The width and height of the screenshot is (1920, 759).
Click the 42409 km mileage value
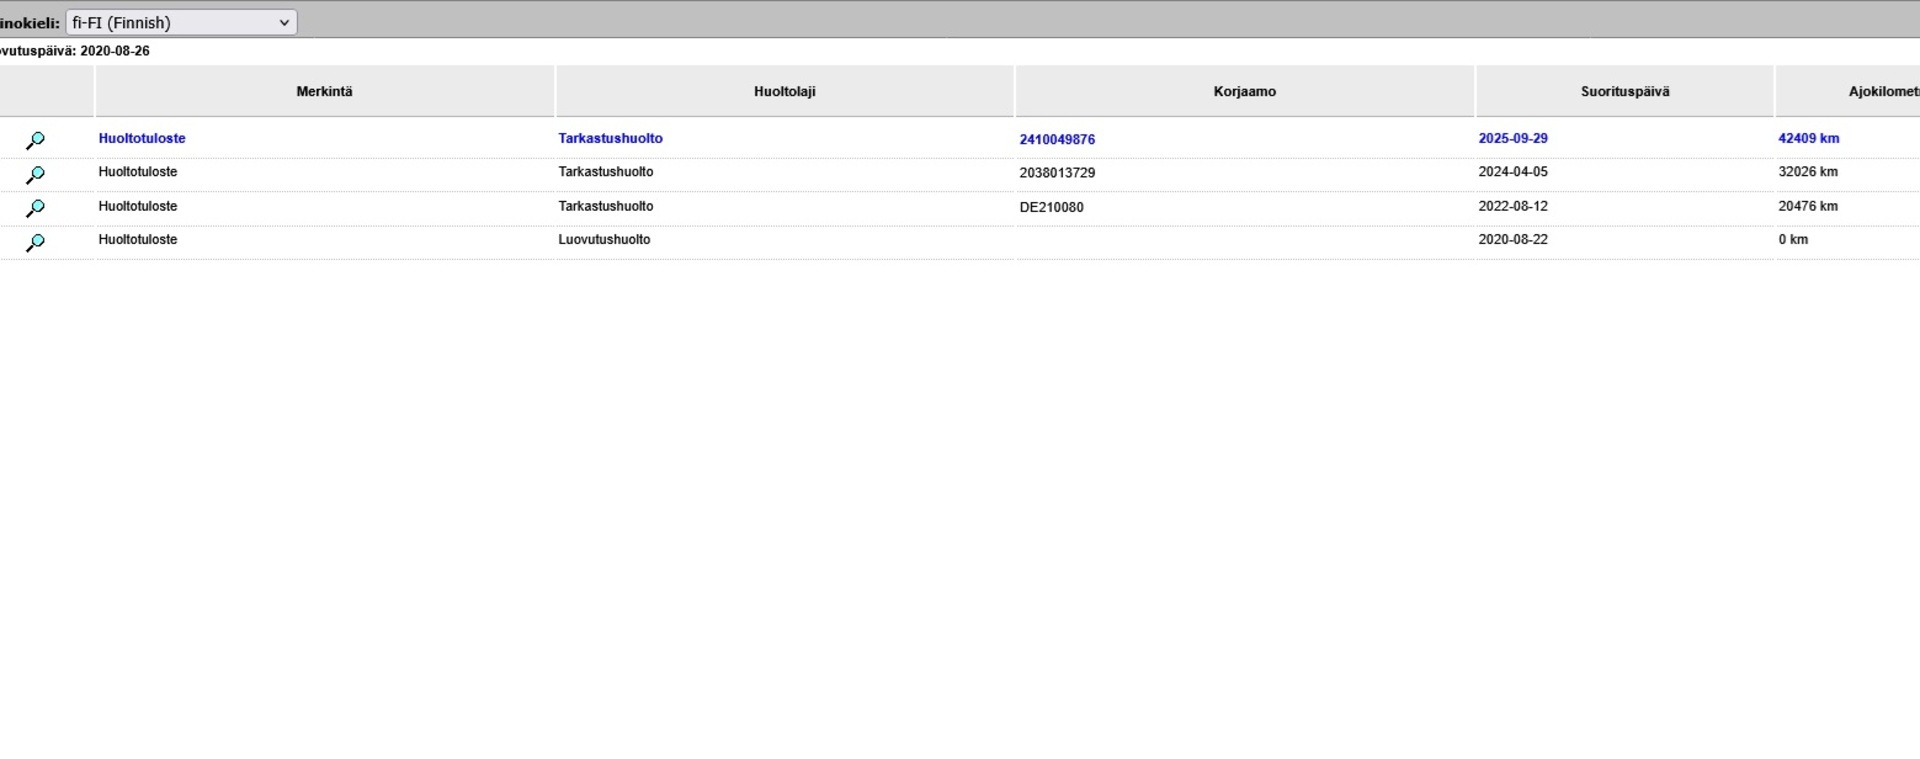[x=1808, y=138]
